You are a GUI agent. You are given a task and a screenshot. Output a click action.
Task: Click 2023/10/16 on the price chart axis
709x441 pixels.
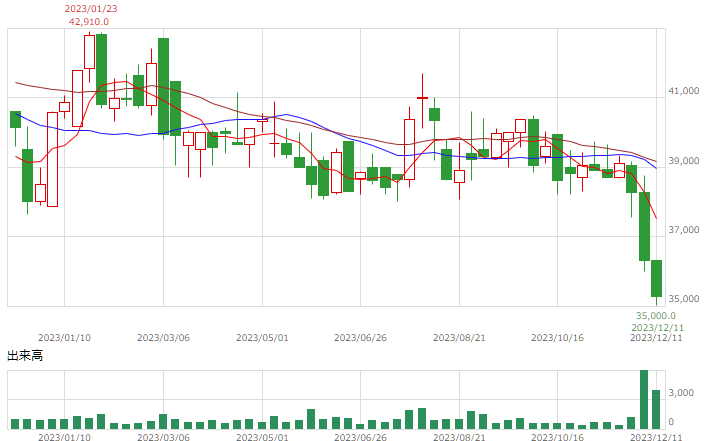click(x=557, y=338)
